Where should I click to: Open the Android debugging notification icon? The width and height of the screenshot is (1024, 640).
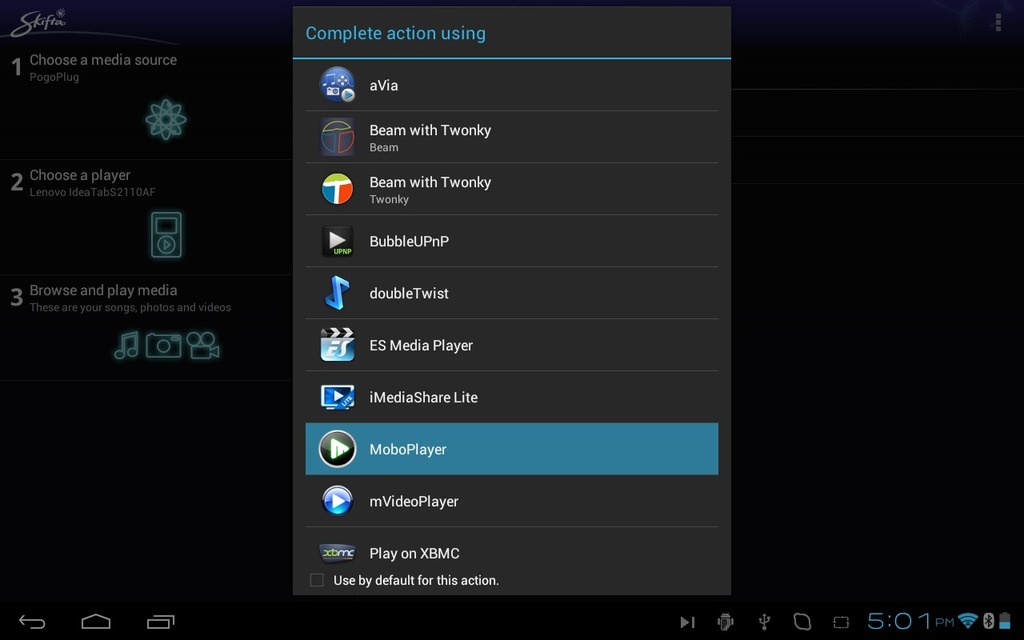pos(726,622)
